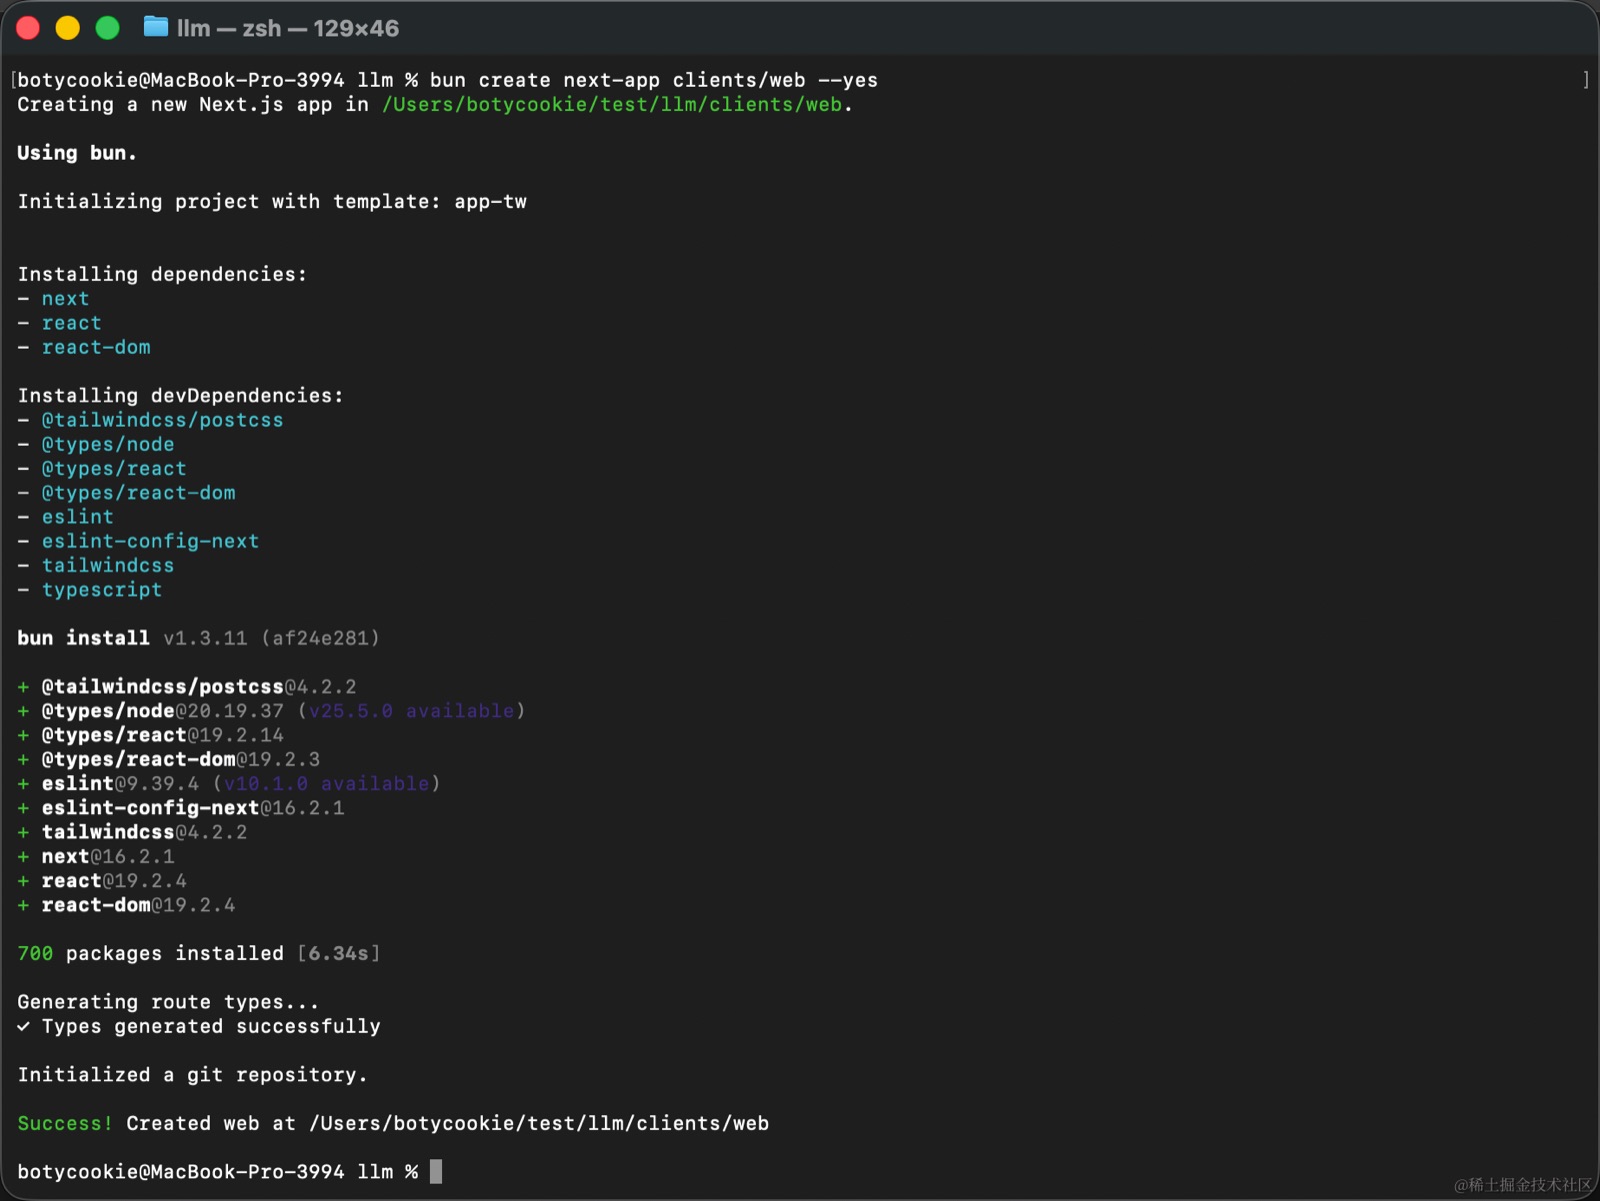1600x1201 pixels.
Task: Select the 'Using bun.' line
Action: point(77,153)
